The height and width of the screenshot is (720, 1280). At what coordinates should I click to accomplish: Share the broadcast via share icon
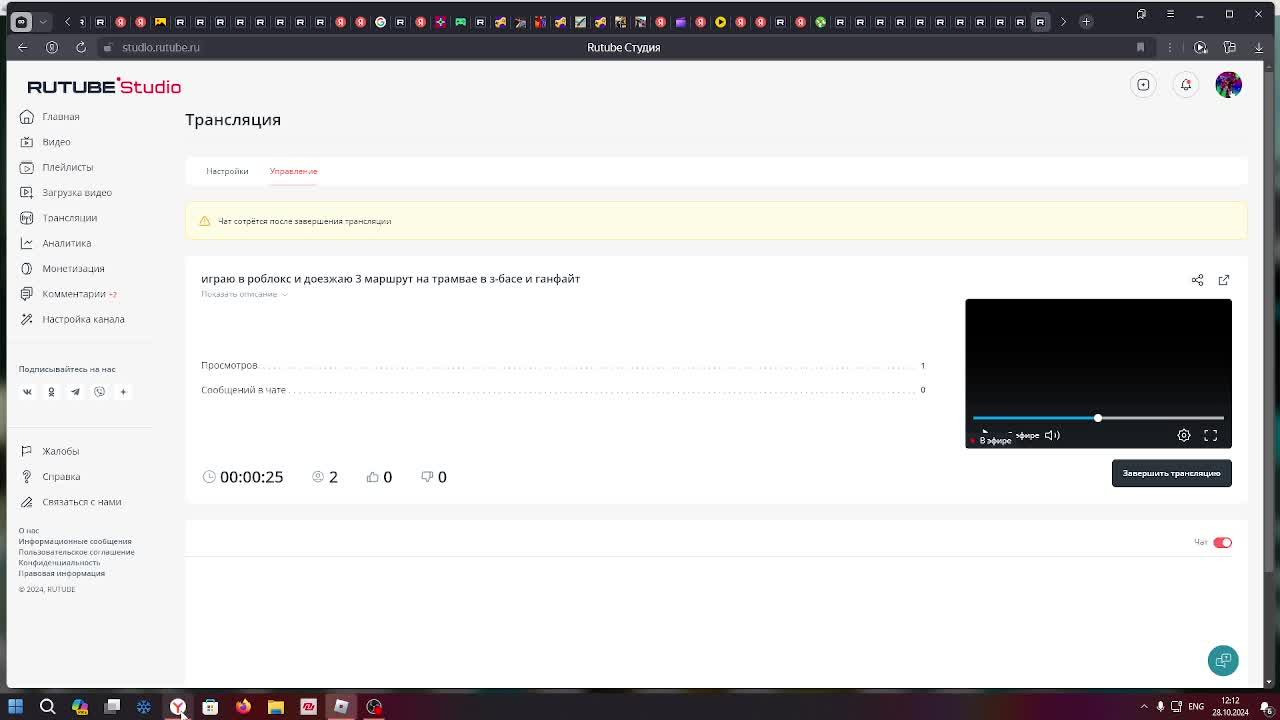1197,280
